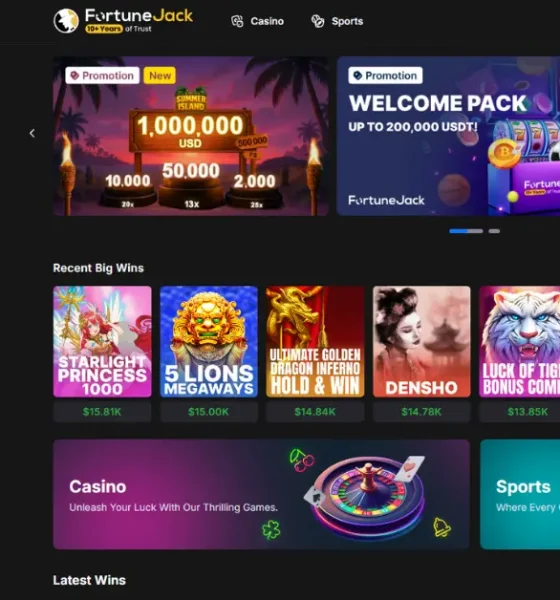Select the Densho game thumbnail
Image resolution: width=560 pixels, height=600 pixels.
(421, 341)
